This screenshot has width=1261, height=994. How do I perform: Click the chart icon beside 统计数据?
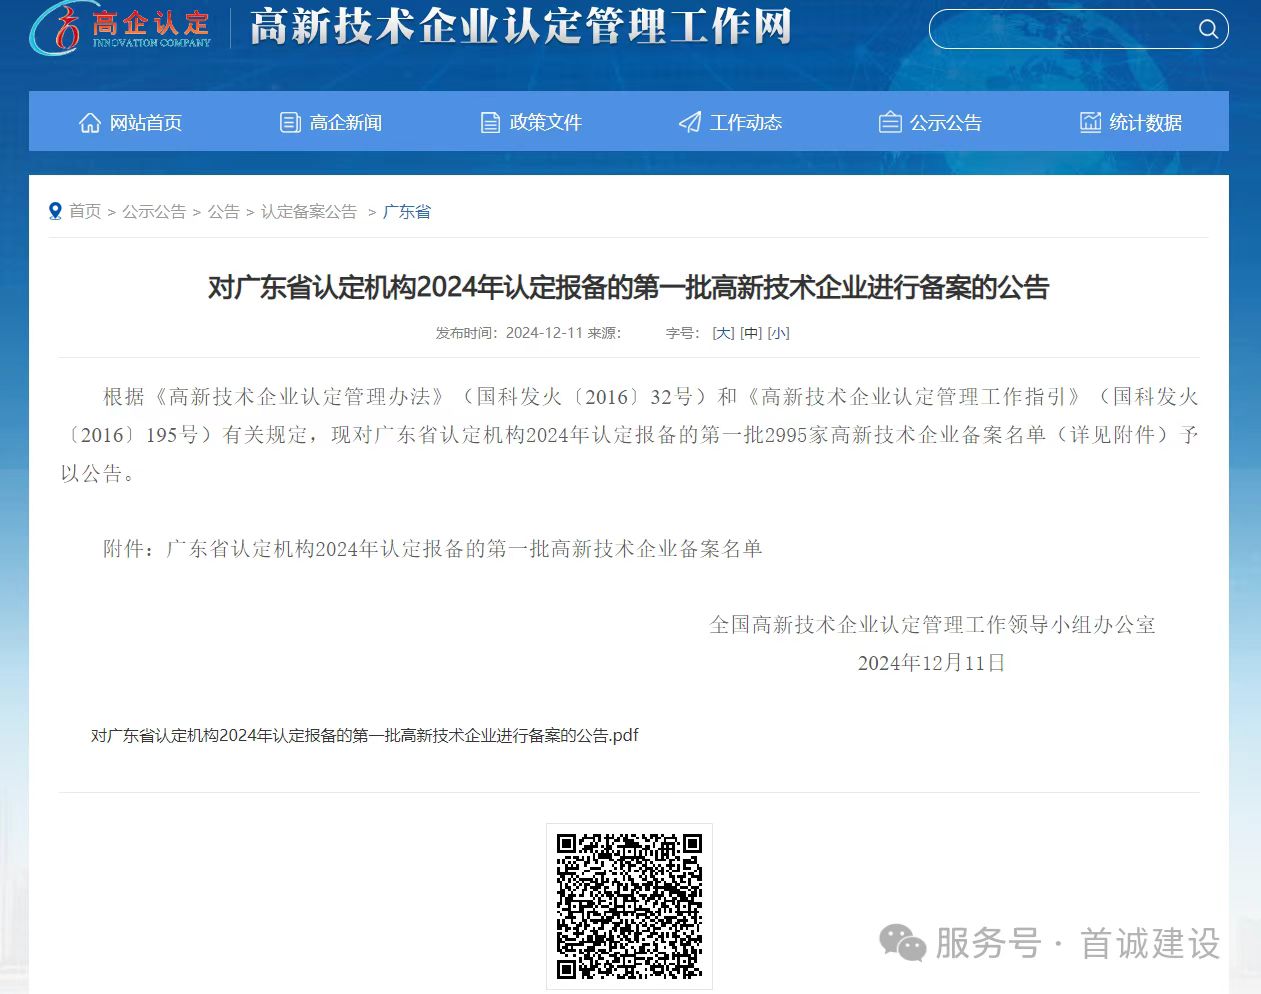1090,123
